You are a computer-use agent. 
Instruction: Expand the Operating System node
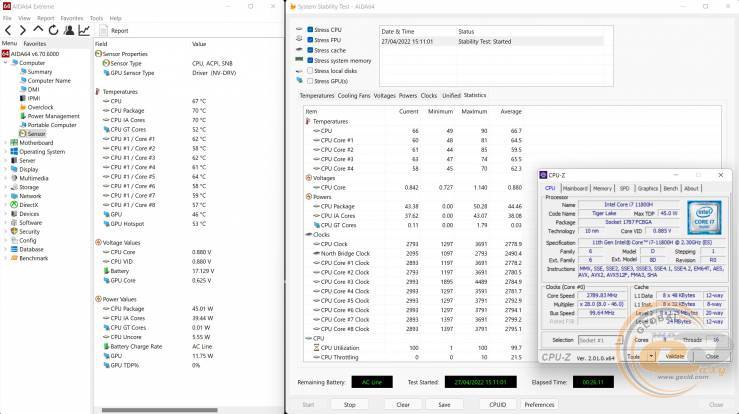tap(6, 152)
